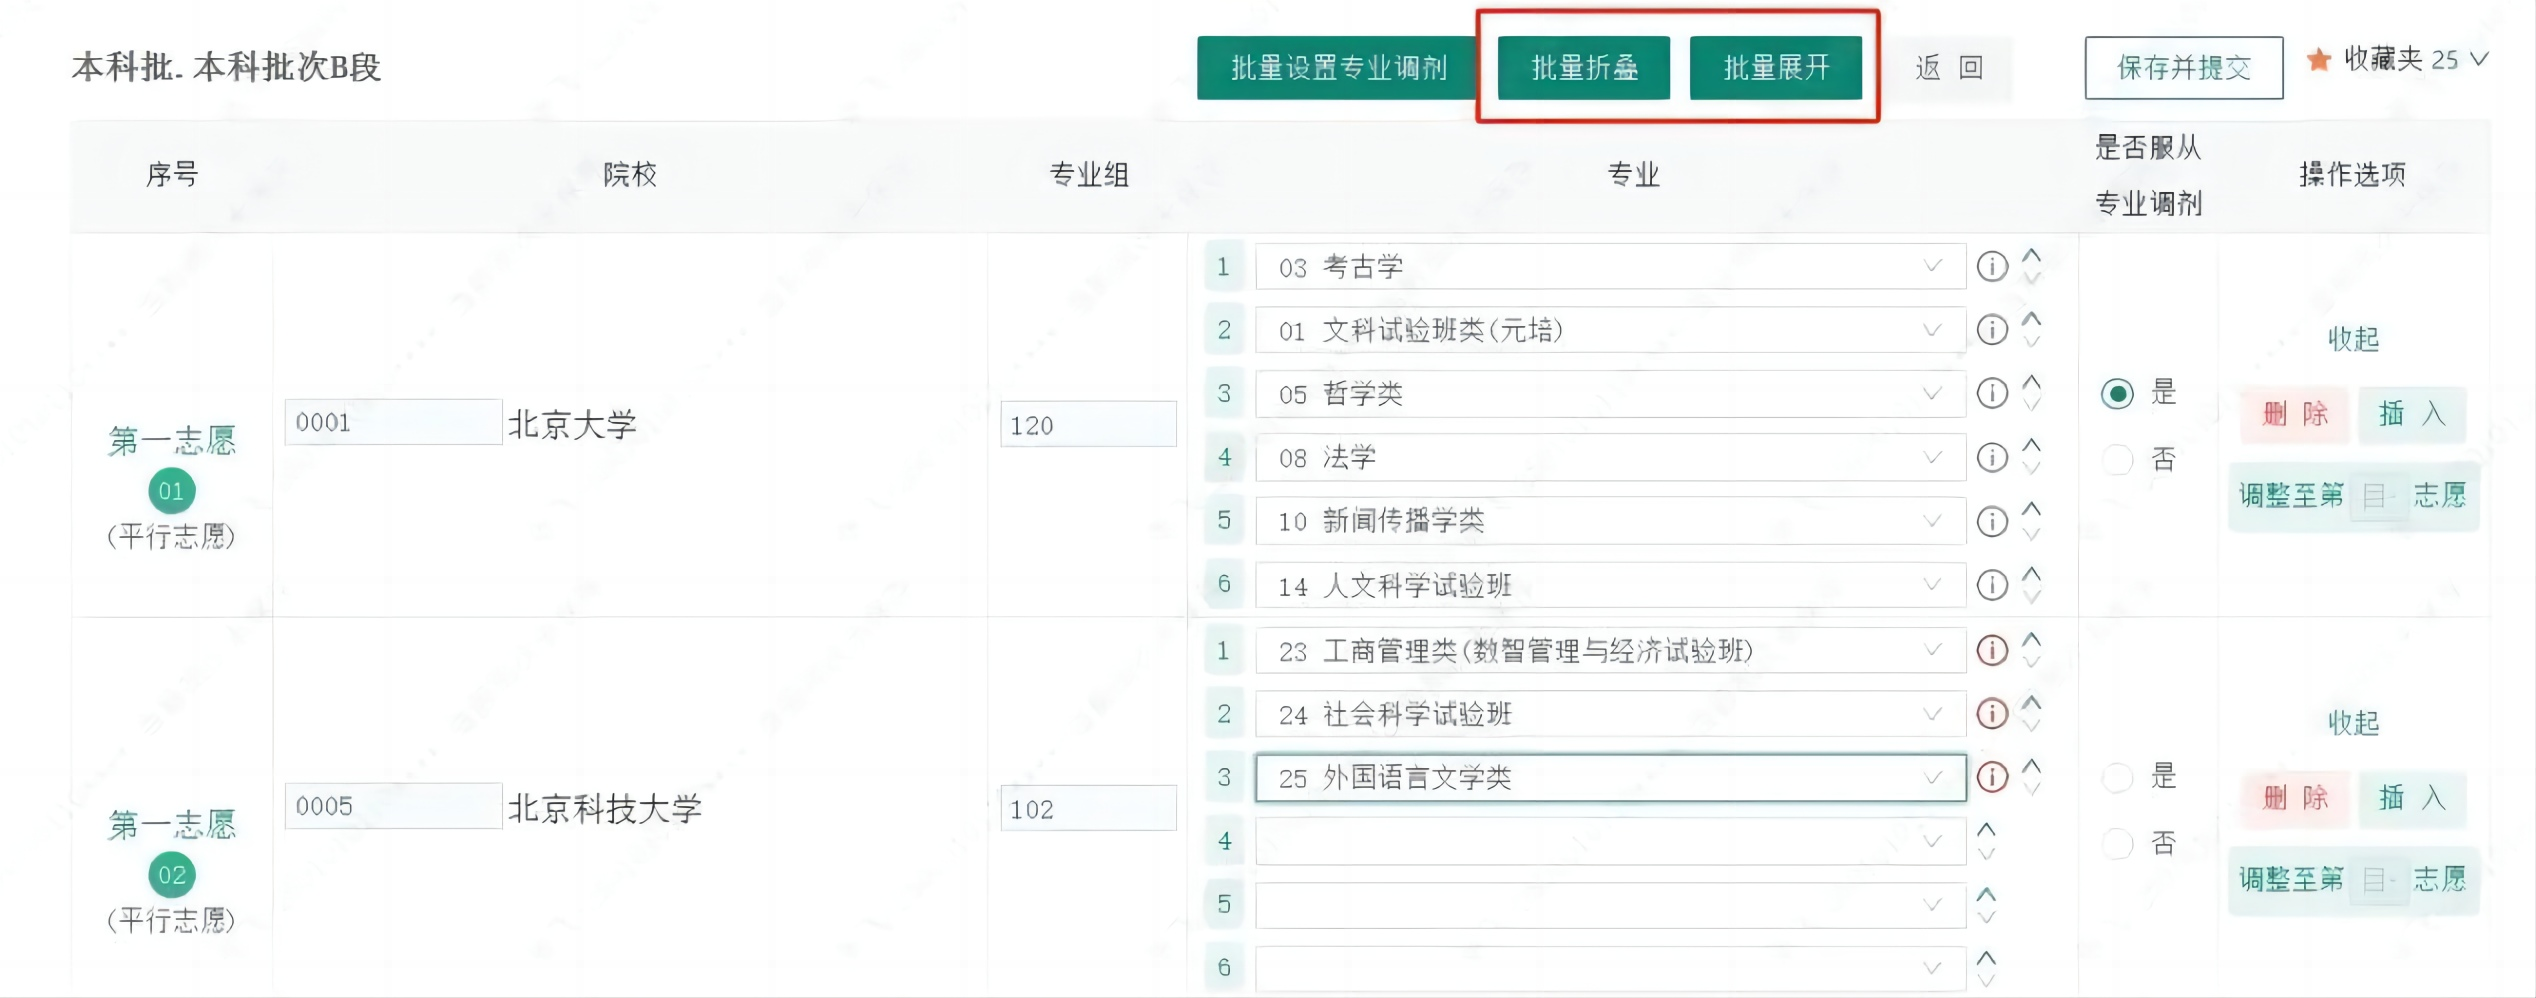
Task: Click major group field 120
Action: (x=1088, y=424)
